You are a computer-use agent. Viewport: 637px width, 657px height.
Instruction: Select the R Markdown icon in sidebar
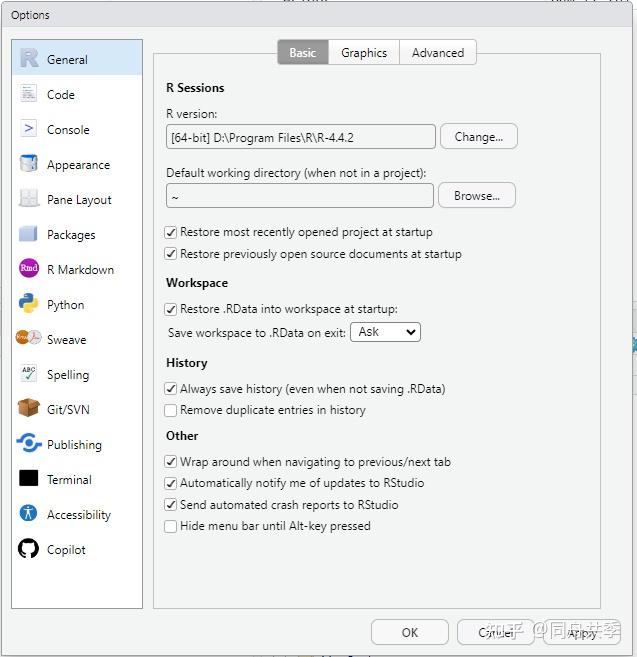(28, 268)
